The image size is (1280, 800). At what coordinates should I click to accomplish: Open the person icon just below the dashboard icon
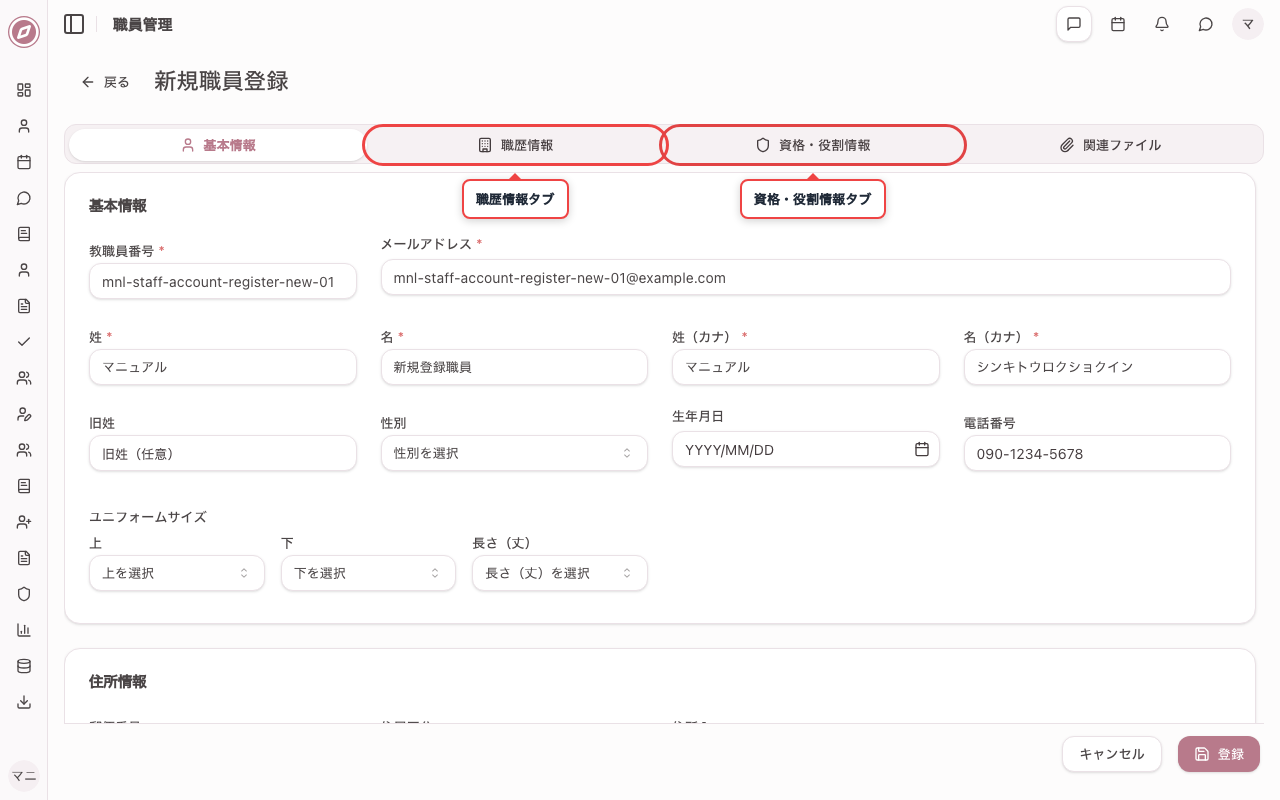tap(24, 126)
